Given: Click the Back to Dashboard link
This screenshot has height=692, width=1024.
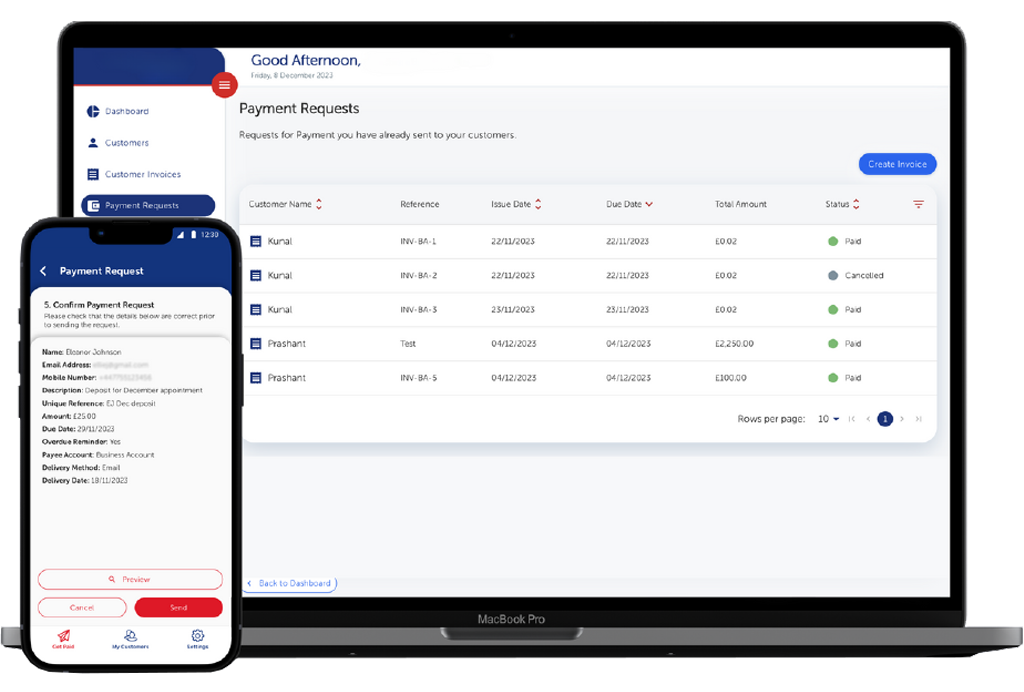Looking at the screenshot, I should click(289, 583).
